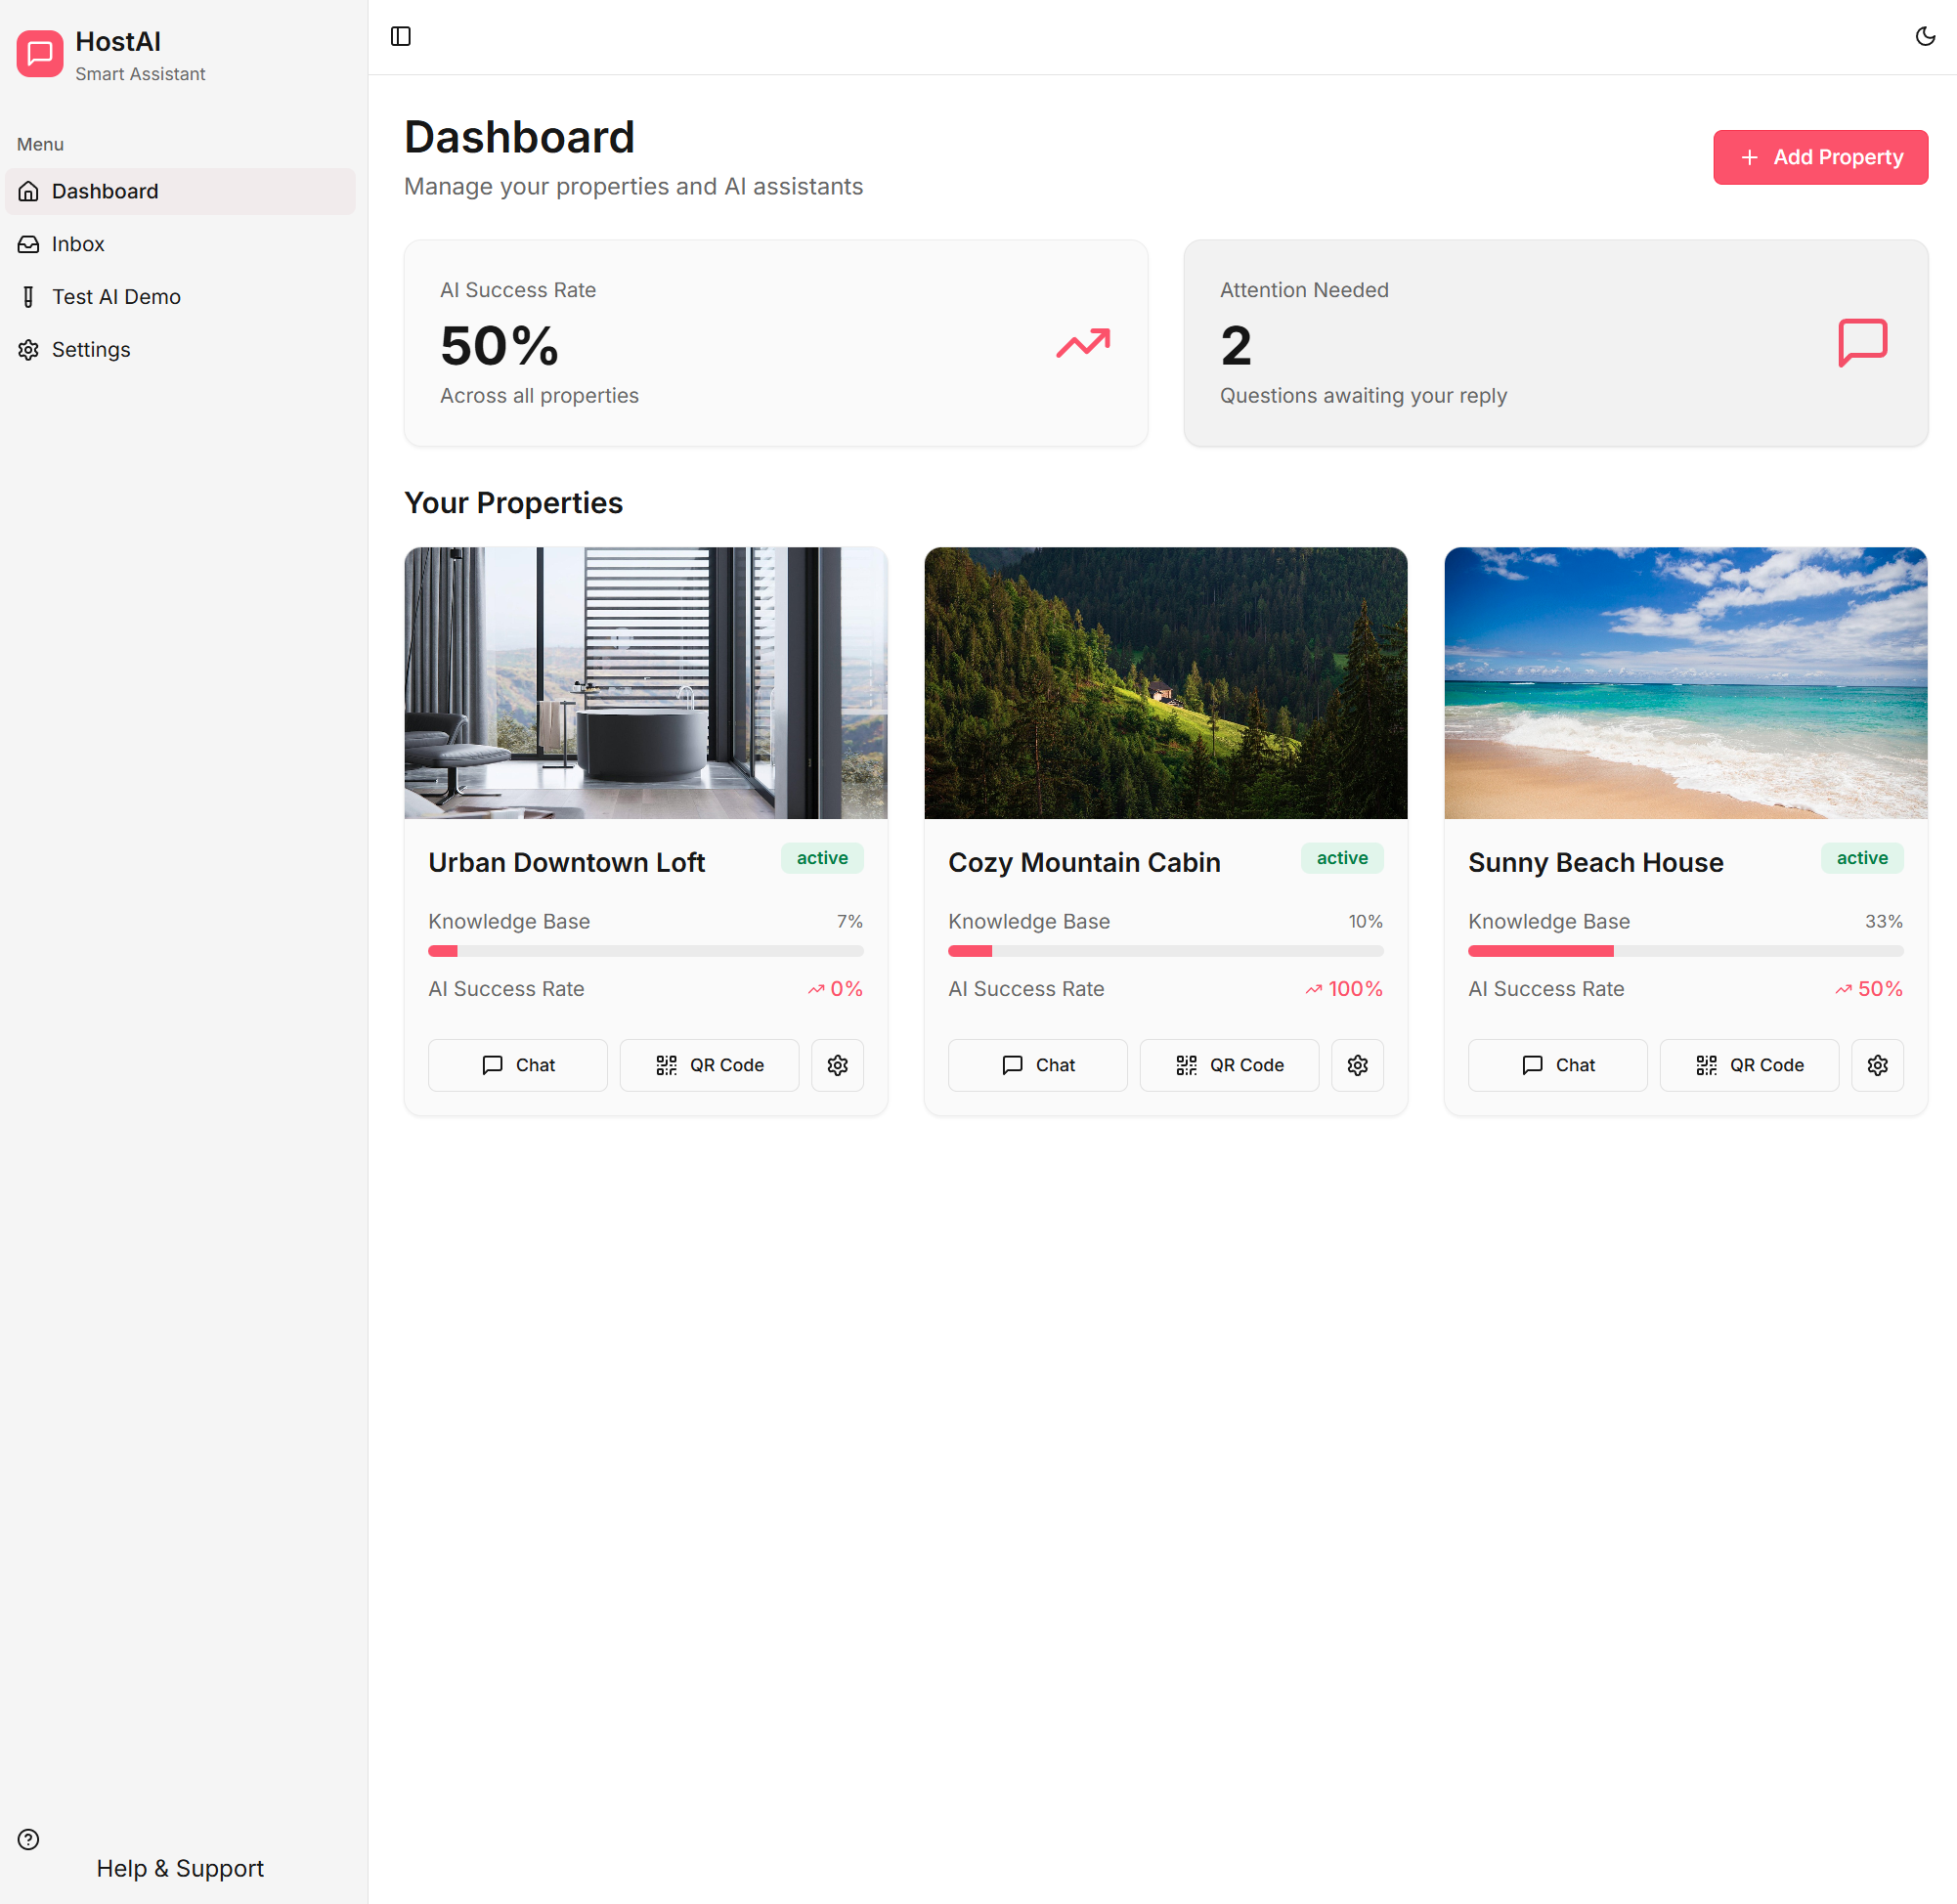The image size is (1957, 1904).
Task: Open the Help & Support link
Action: tap(180, 1868)
